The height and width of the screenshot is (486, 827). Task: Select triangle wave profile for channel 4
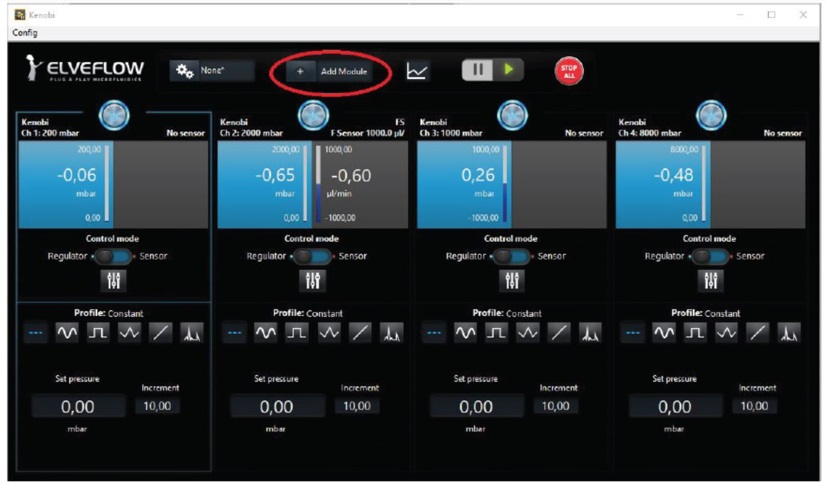pyautogui.click(x=727, y=333)
